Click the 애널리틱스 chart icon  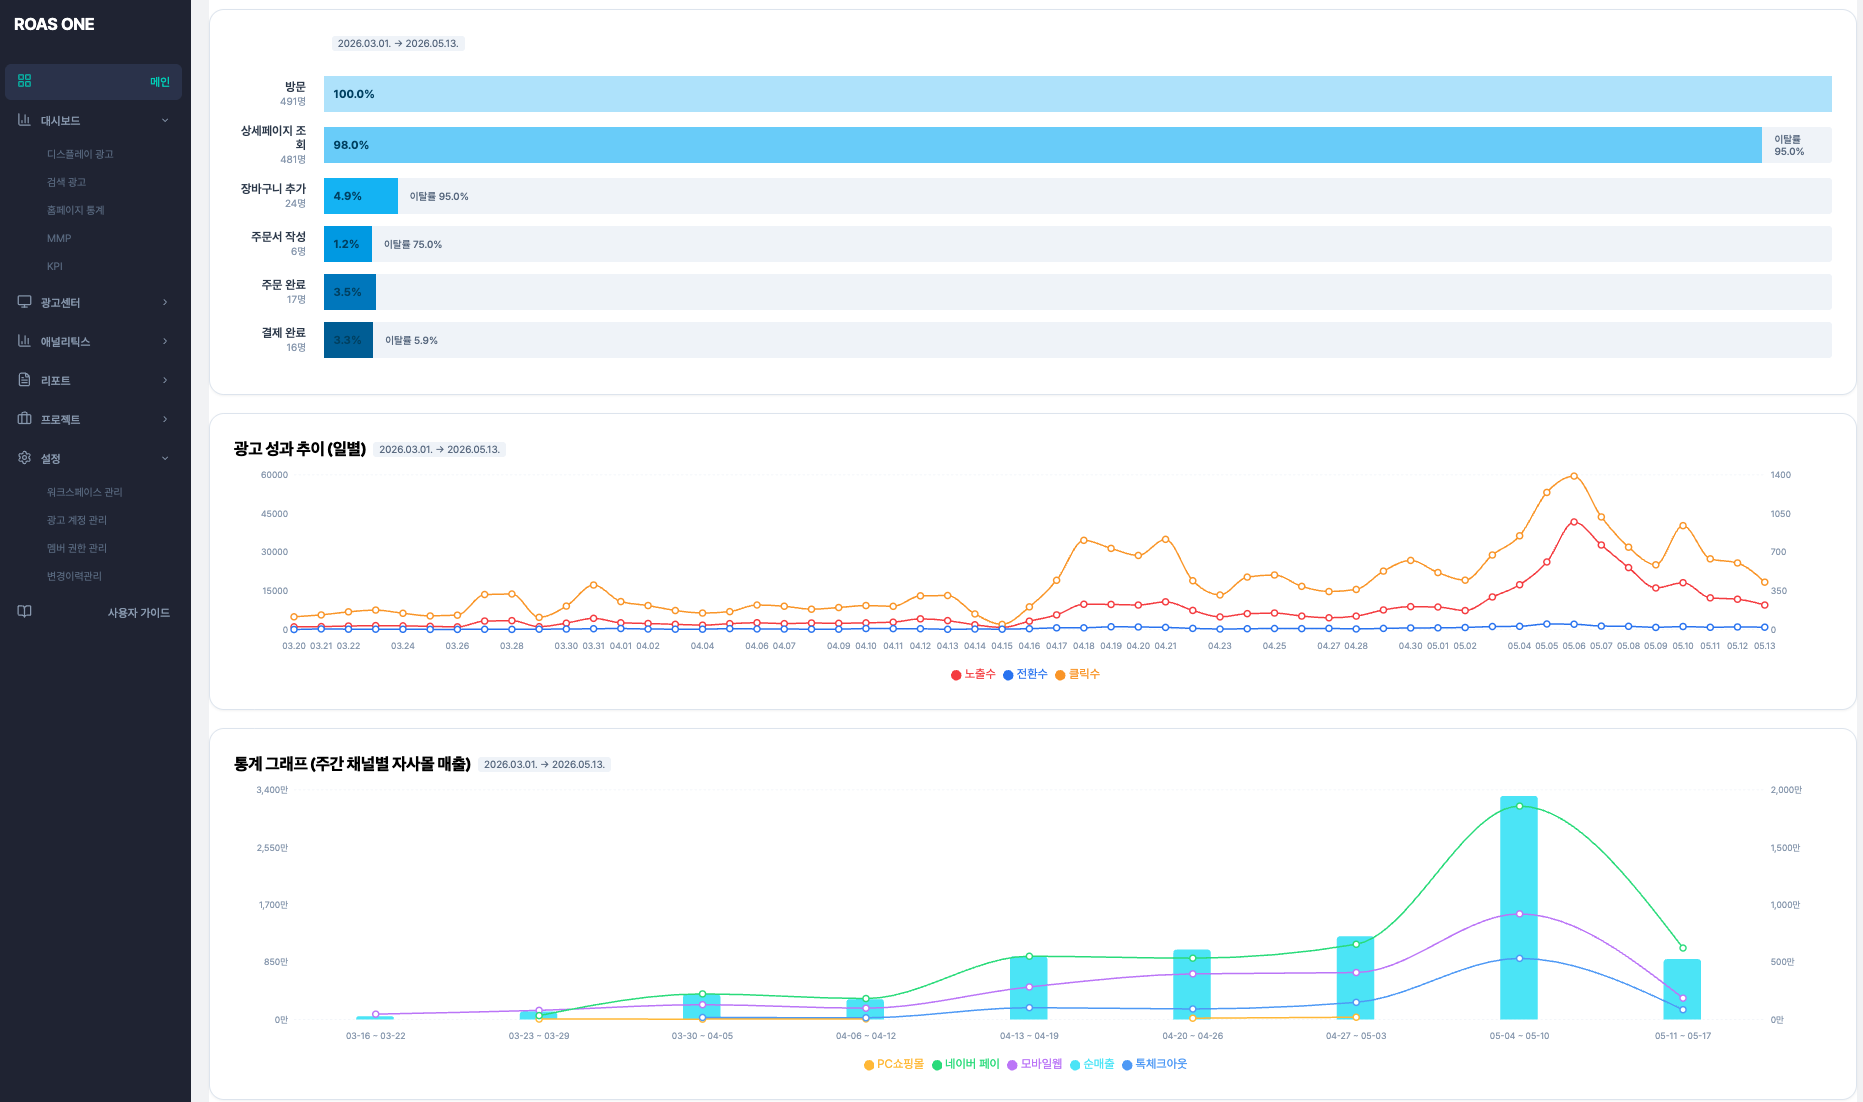(x=24, y=341)
